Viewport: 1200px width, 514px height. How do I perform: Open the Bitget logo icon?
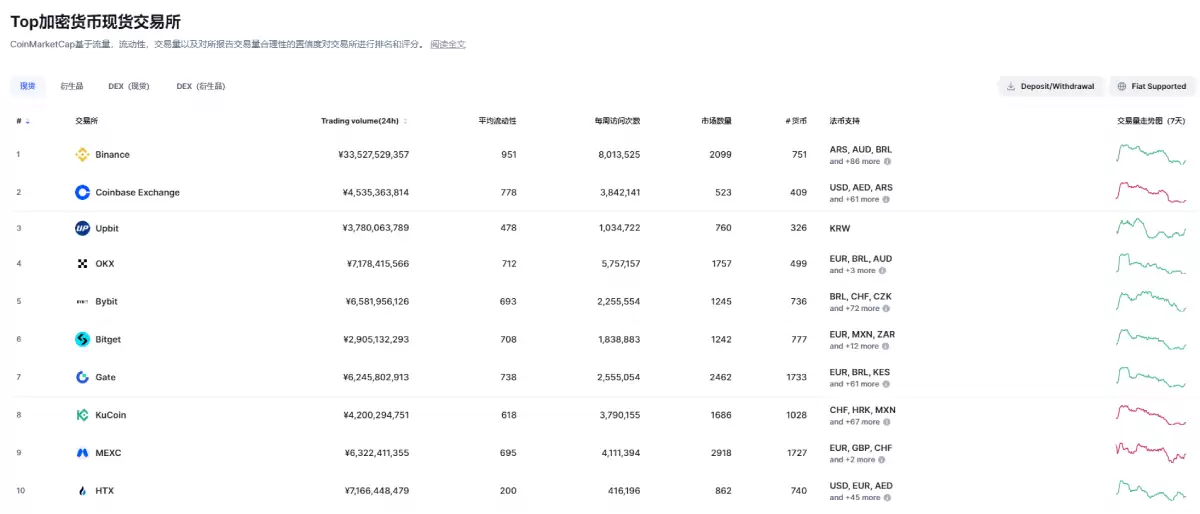[82, 340]
